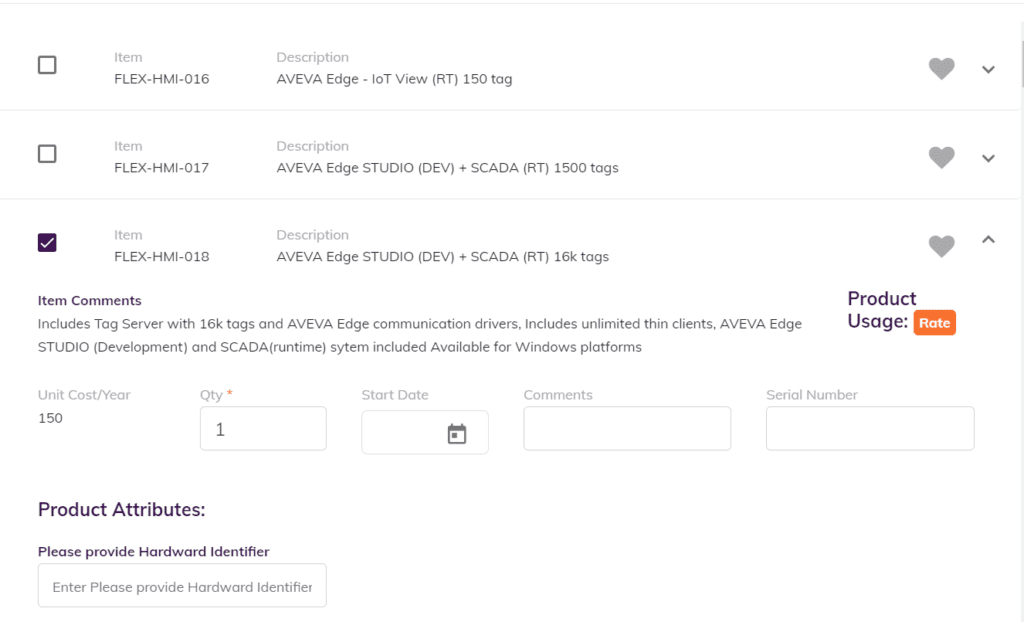Viewport: 1024px width, 622px height.
Task: Click the SCADA (RT) 1500 tags description
Action: 447,168
